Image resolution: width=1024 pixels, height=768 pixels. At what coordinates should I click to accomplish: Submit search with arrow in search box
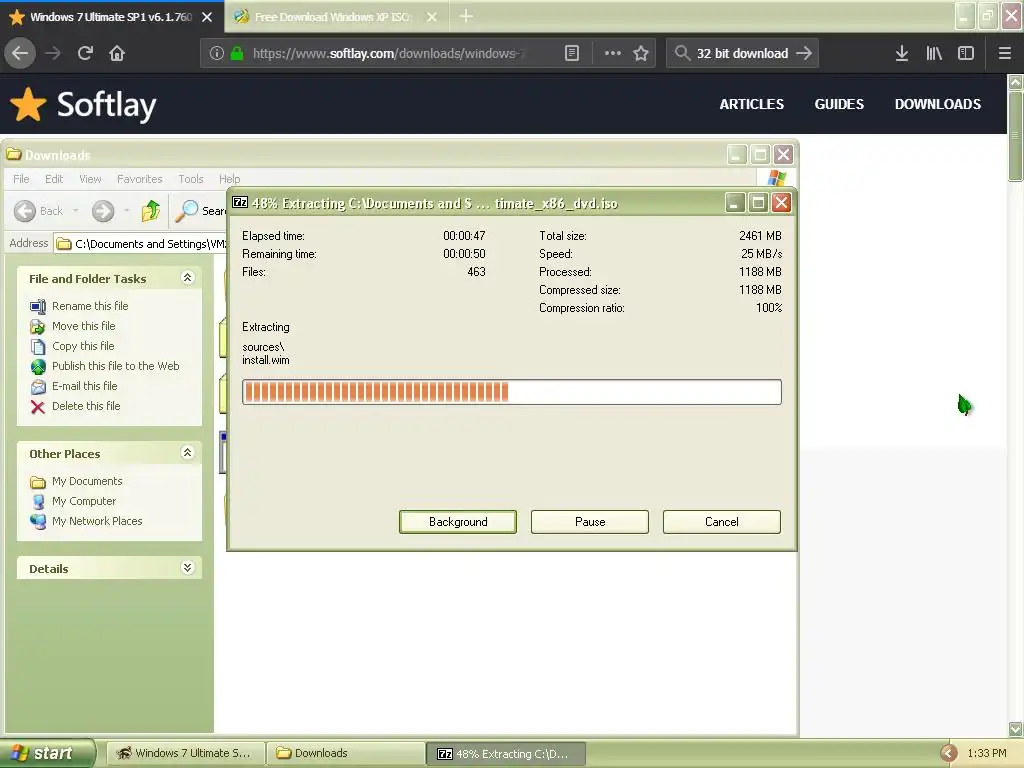point(804,53)
